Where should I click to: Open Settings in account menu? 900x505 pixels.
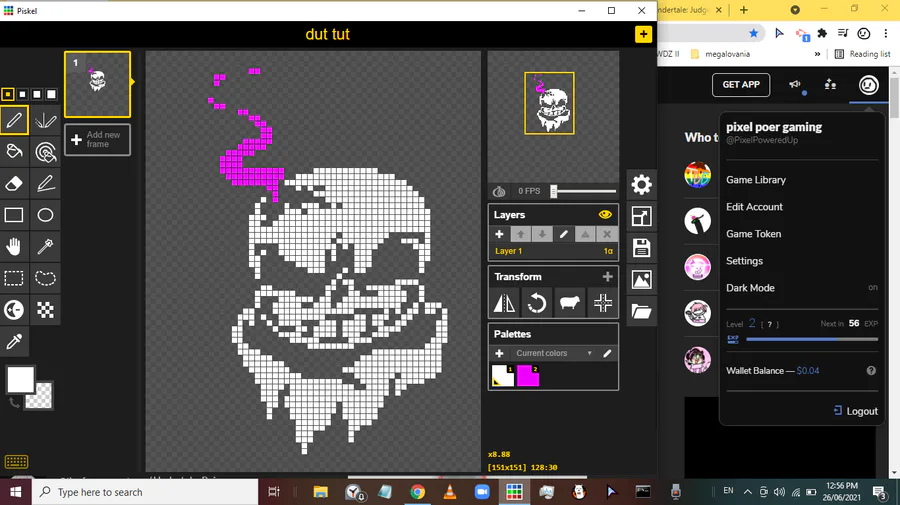[x=744, y=261]
